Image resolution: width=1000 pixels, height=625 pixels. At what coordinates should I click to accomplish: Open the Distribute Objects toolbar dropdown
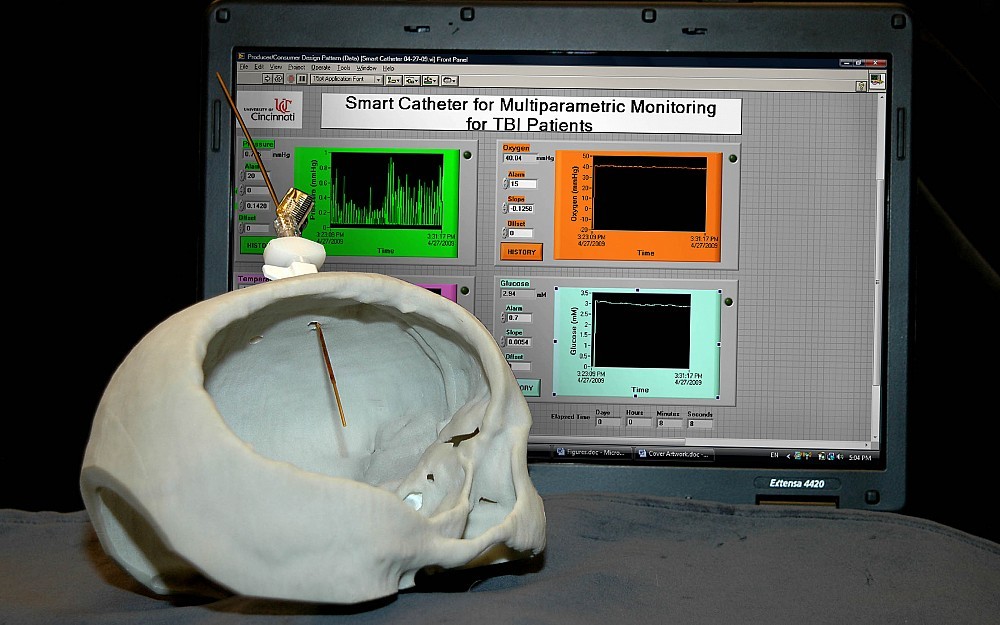(x=412, y=80)
